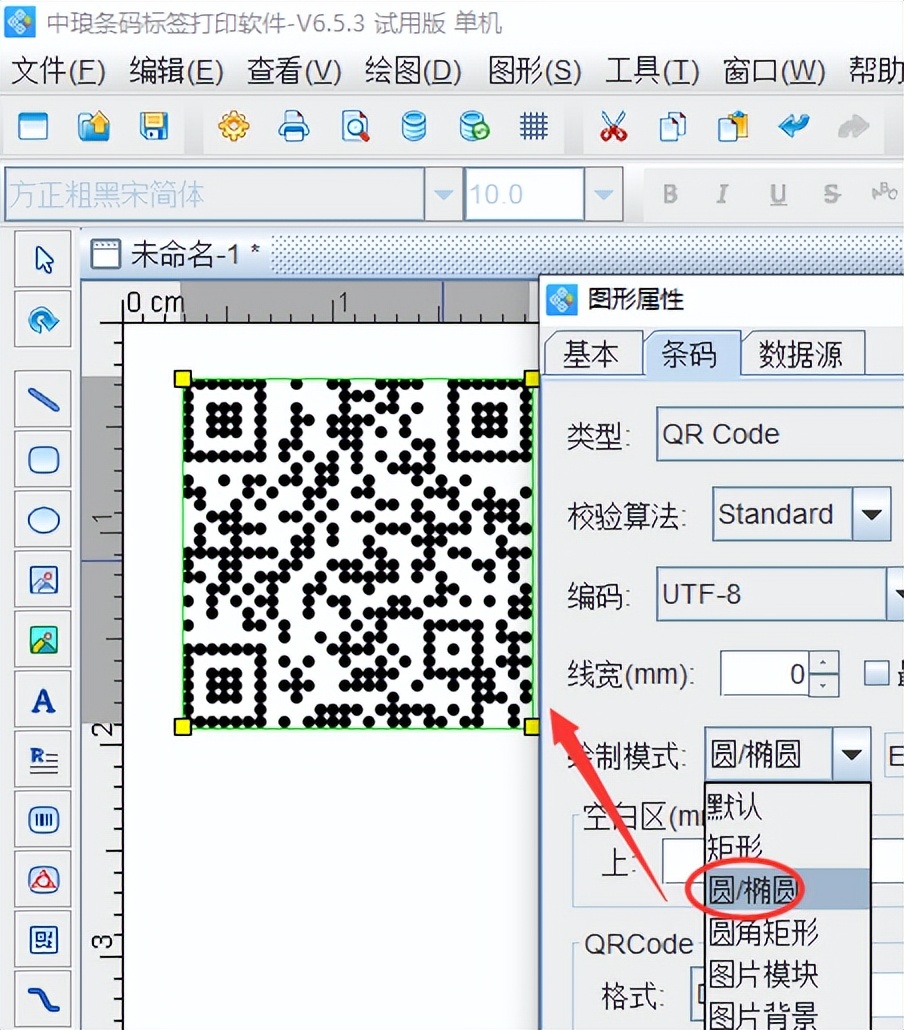
Task: Choose 圆/椭圆 from the draw mode list
Action: (788, 889)
